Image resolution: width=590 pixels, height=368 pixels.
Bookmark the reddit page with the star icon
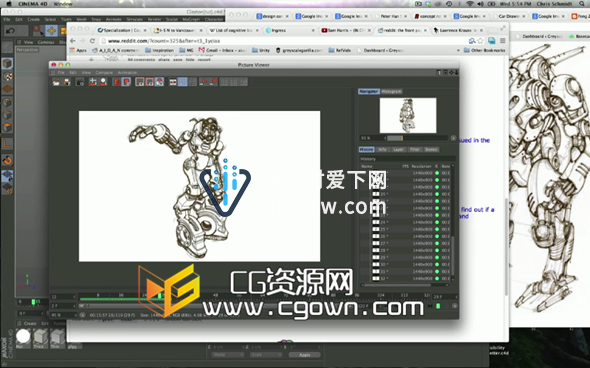[480, 41]
